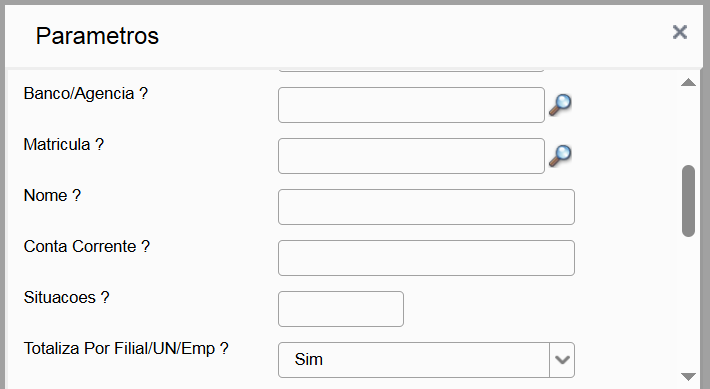Click the vertical scrollbar thumb

pos(688,201)
